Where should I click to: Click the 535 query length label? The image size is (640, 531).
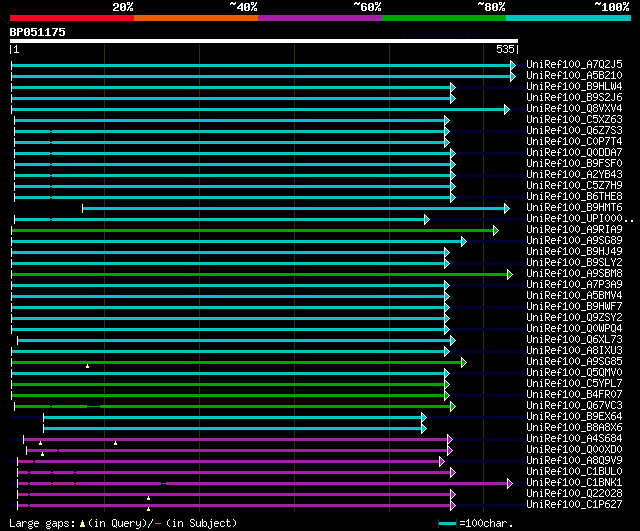(505, 49)
